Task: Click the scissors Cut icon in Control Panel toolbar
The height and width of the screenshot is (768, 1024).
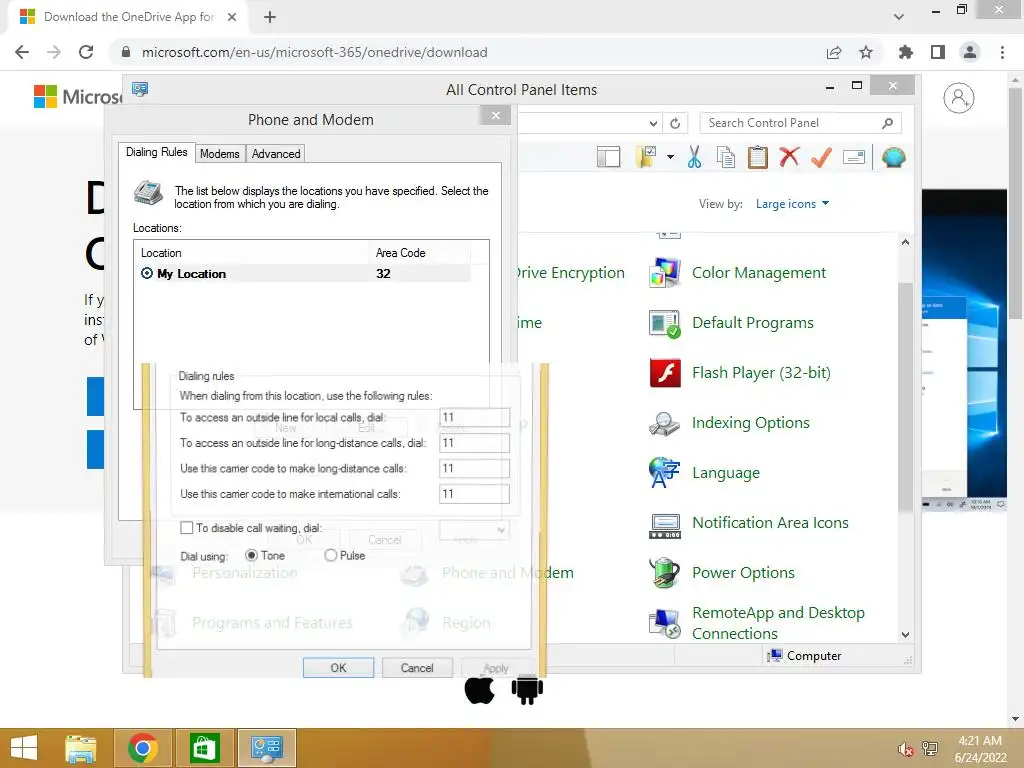Action: click(694, 157)
